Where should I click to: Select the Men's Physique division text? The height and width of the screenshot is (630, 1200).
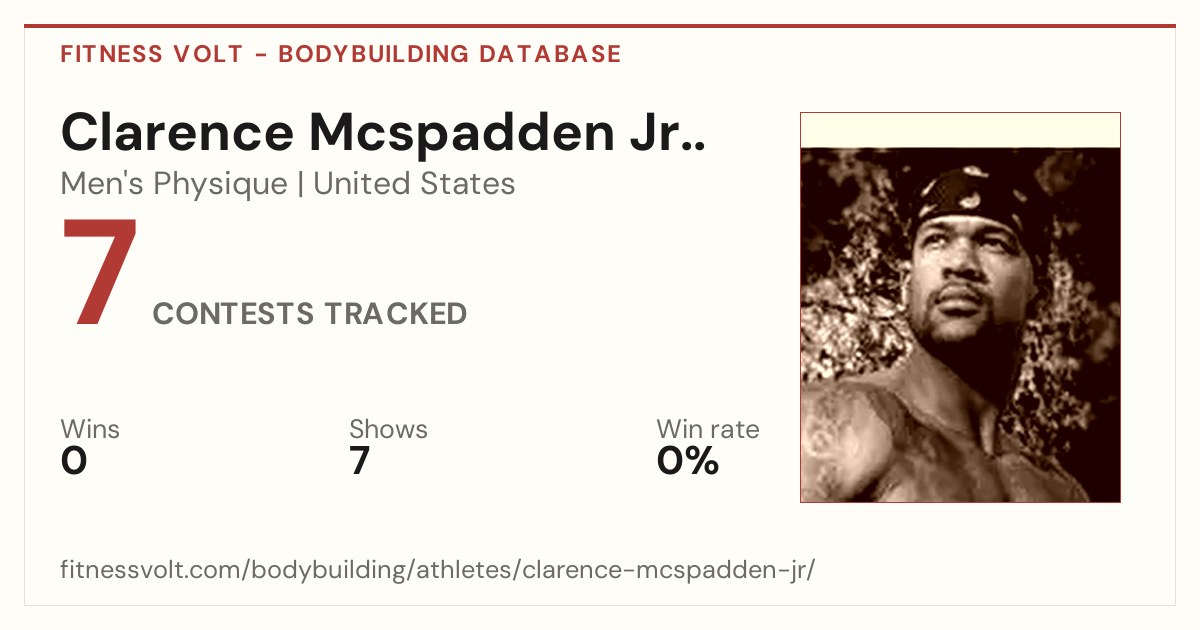click(174, 184)
